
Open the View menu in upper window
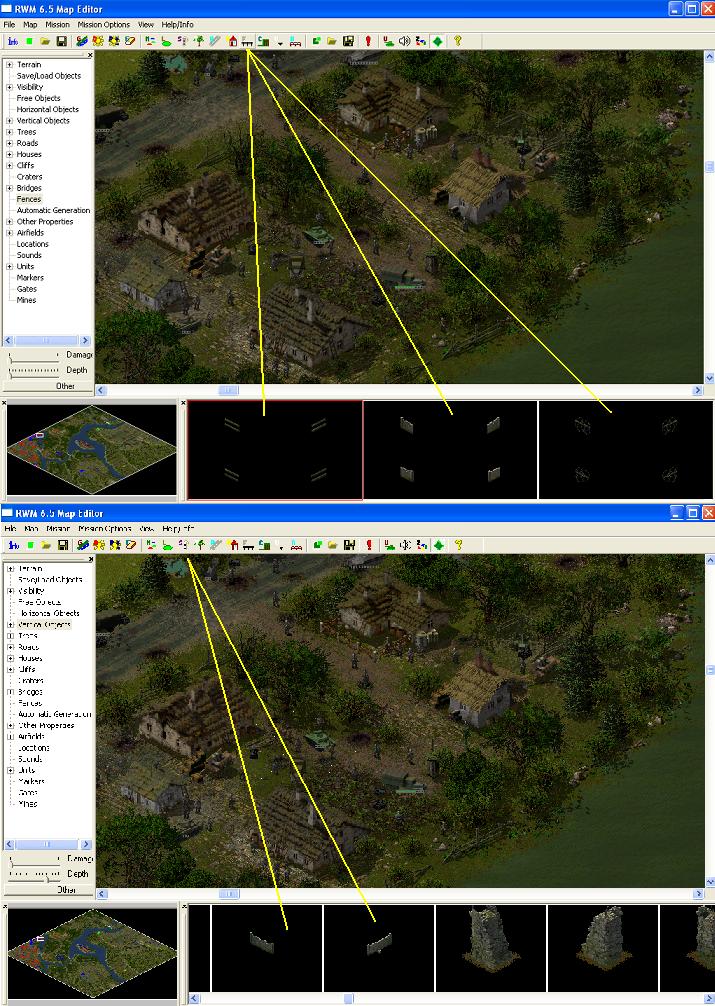pos(146,24)
